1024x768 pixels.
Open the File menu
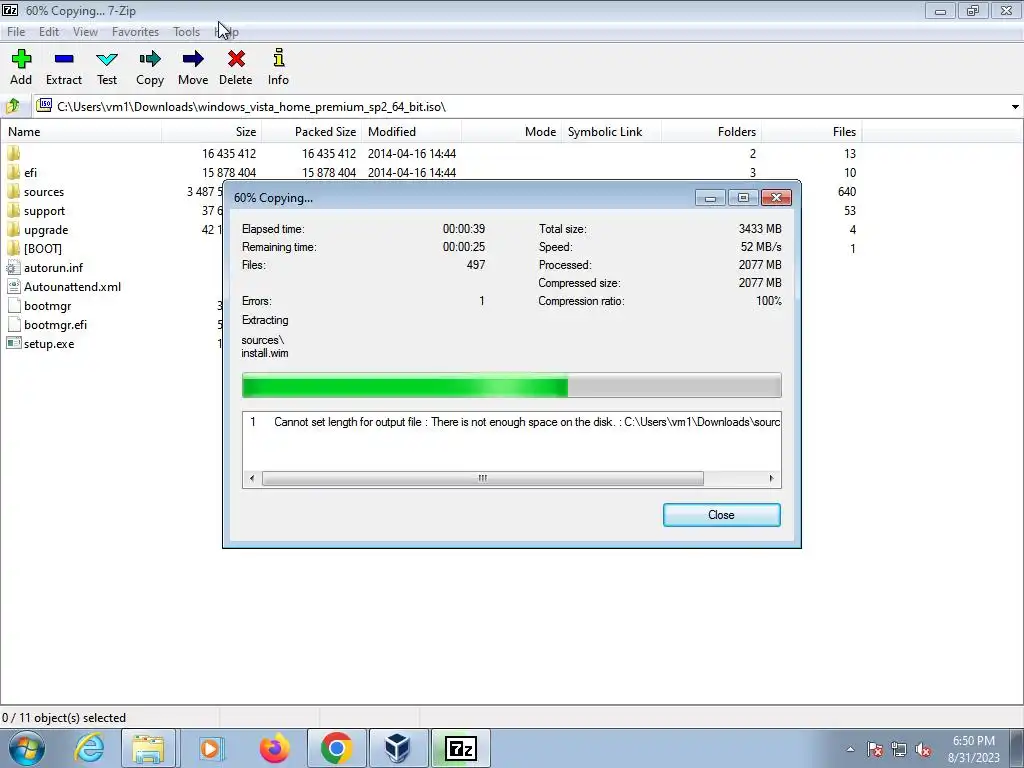tap(16, 31)
